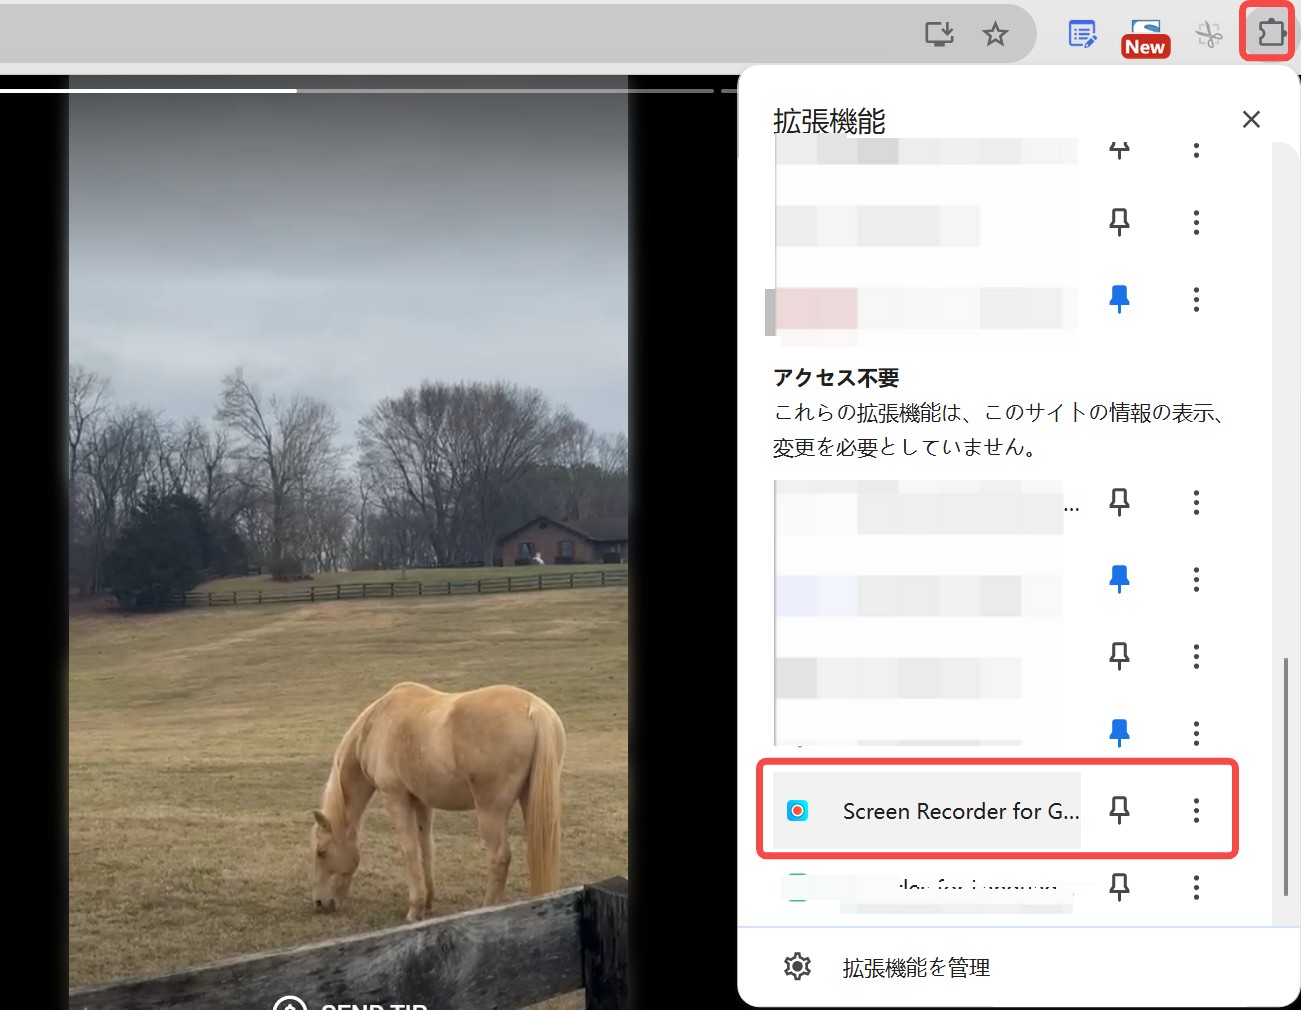
Task: Open the extension badged "New"
Action: 1145,38
